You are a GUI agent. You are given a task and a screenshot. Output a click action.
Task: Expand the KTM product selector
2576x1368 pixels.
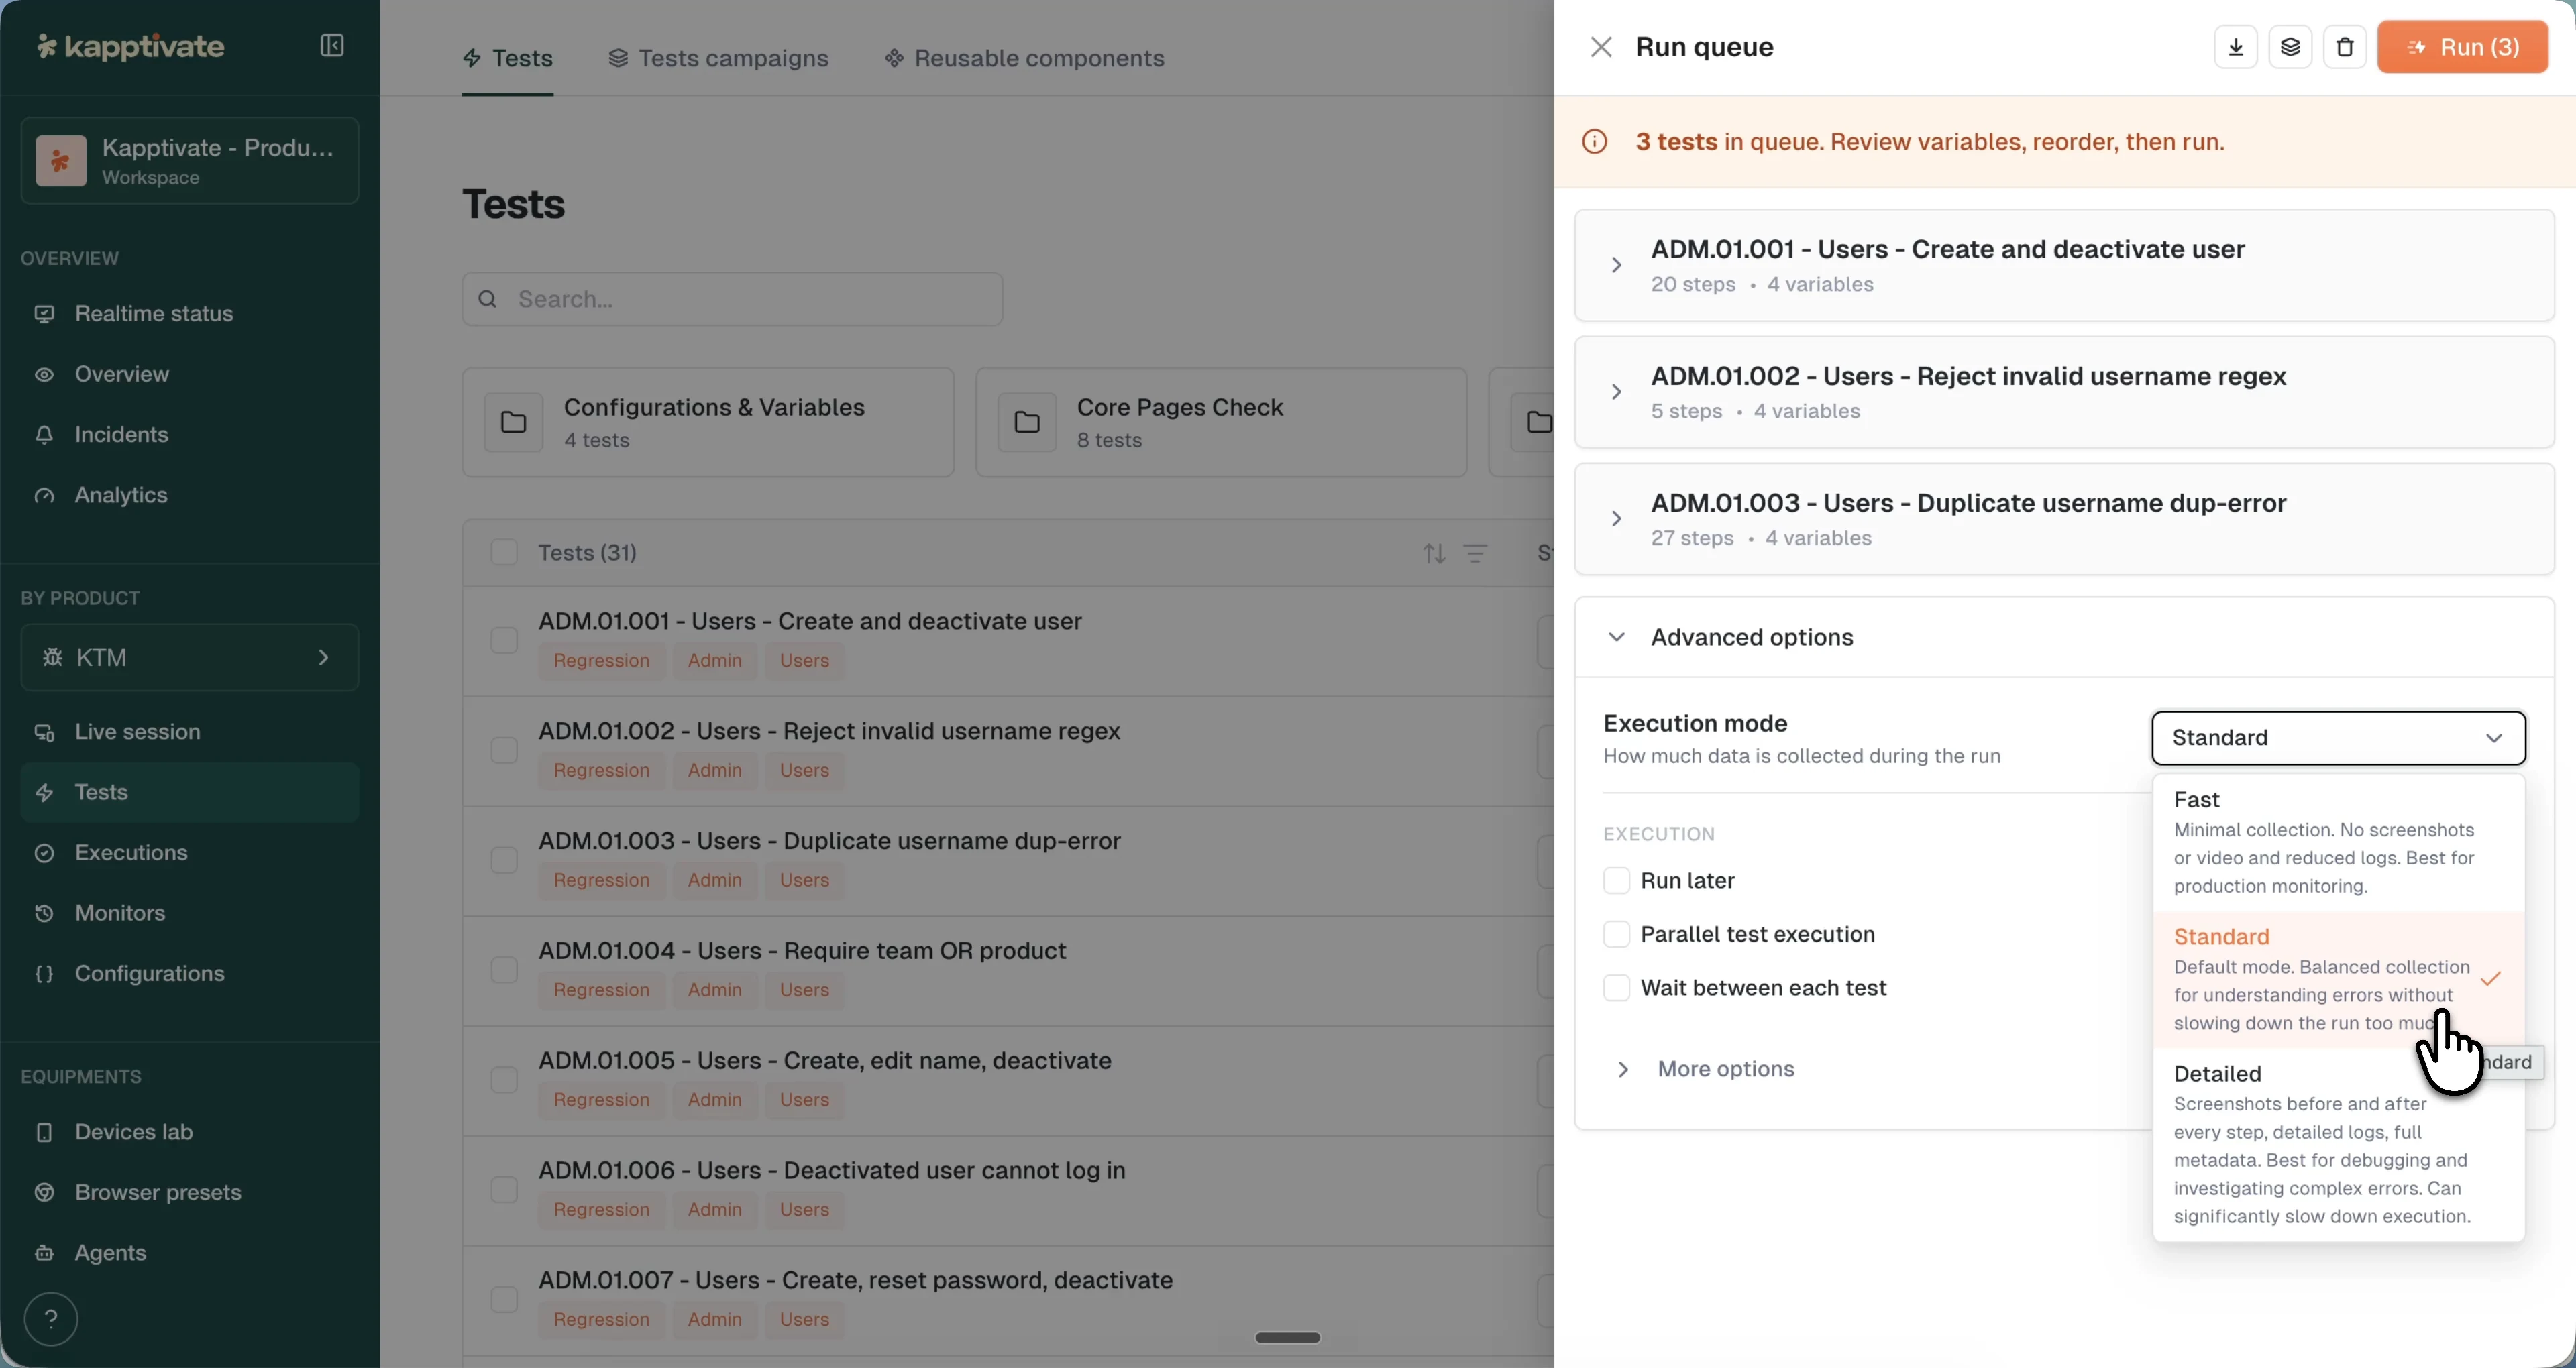[190, 657]
